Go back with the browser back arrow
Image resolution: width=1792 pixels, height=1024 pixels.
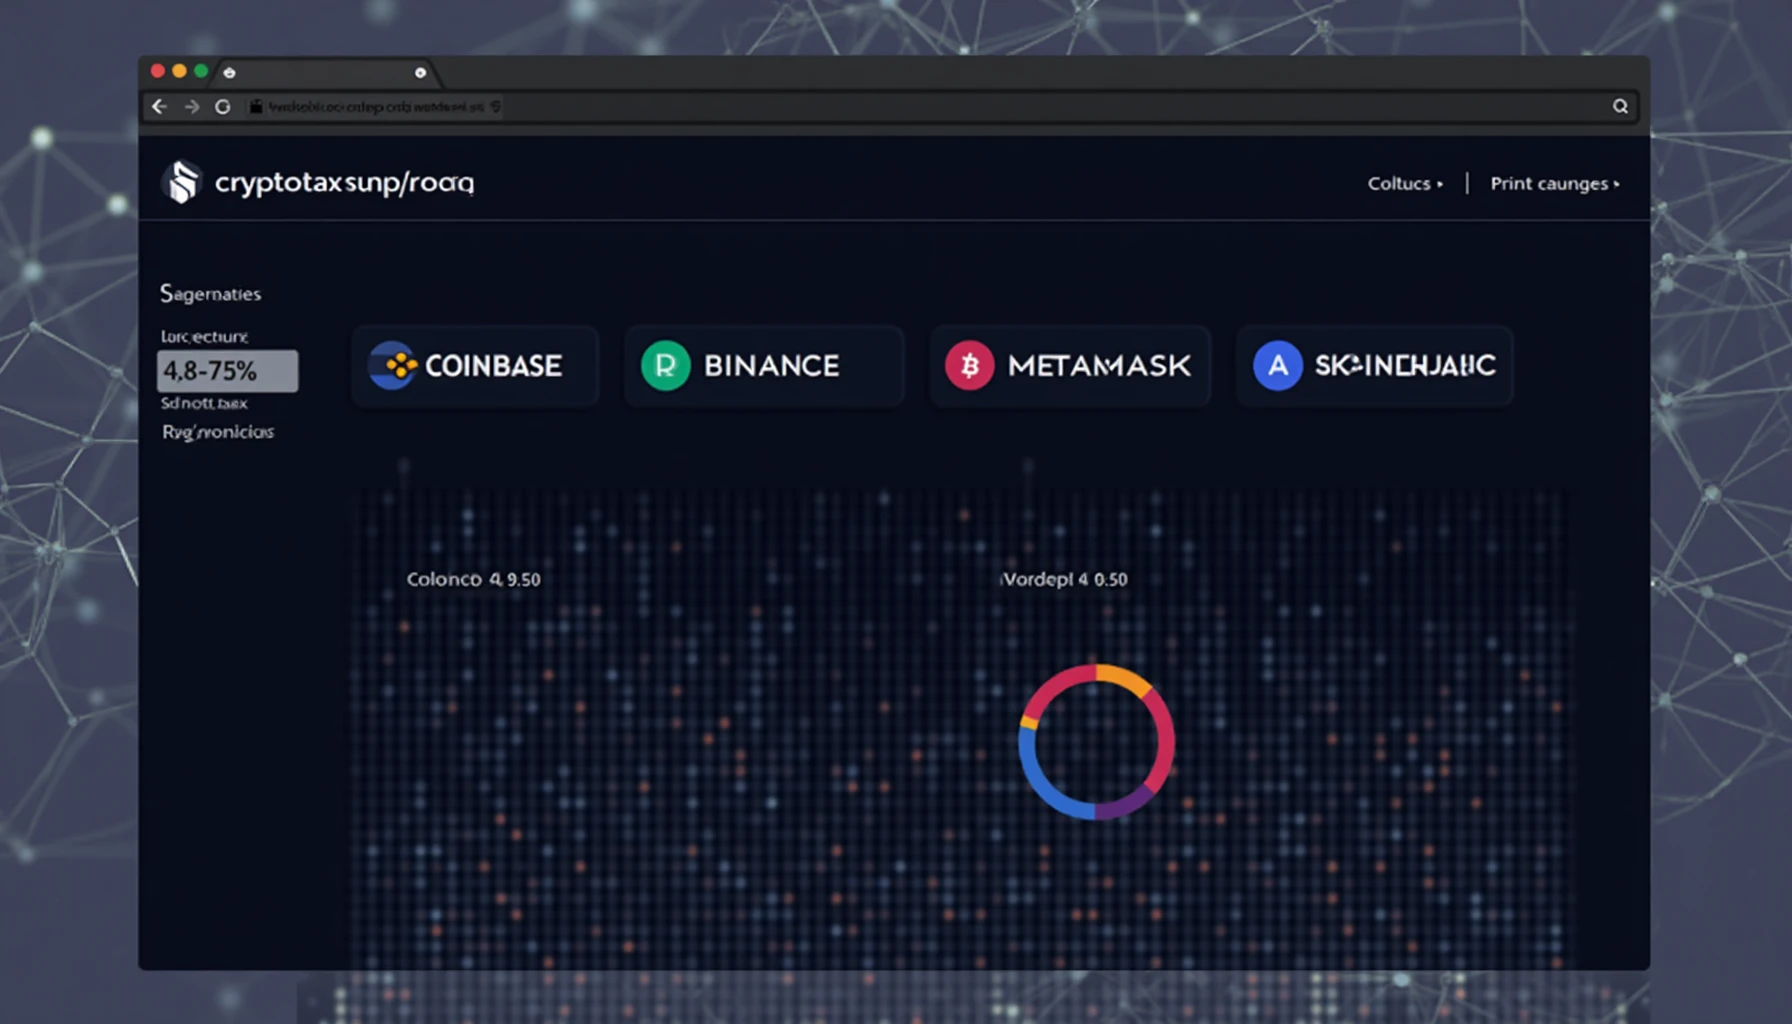point(159,106)
